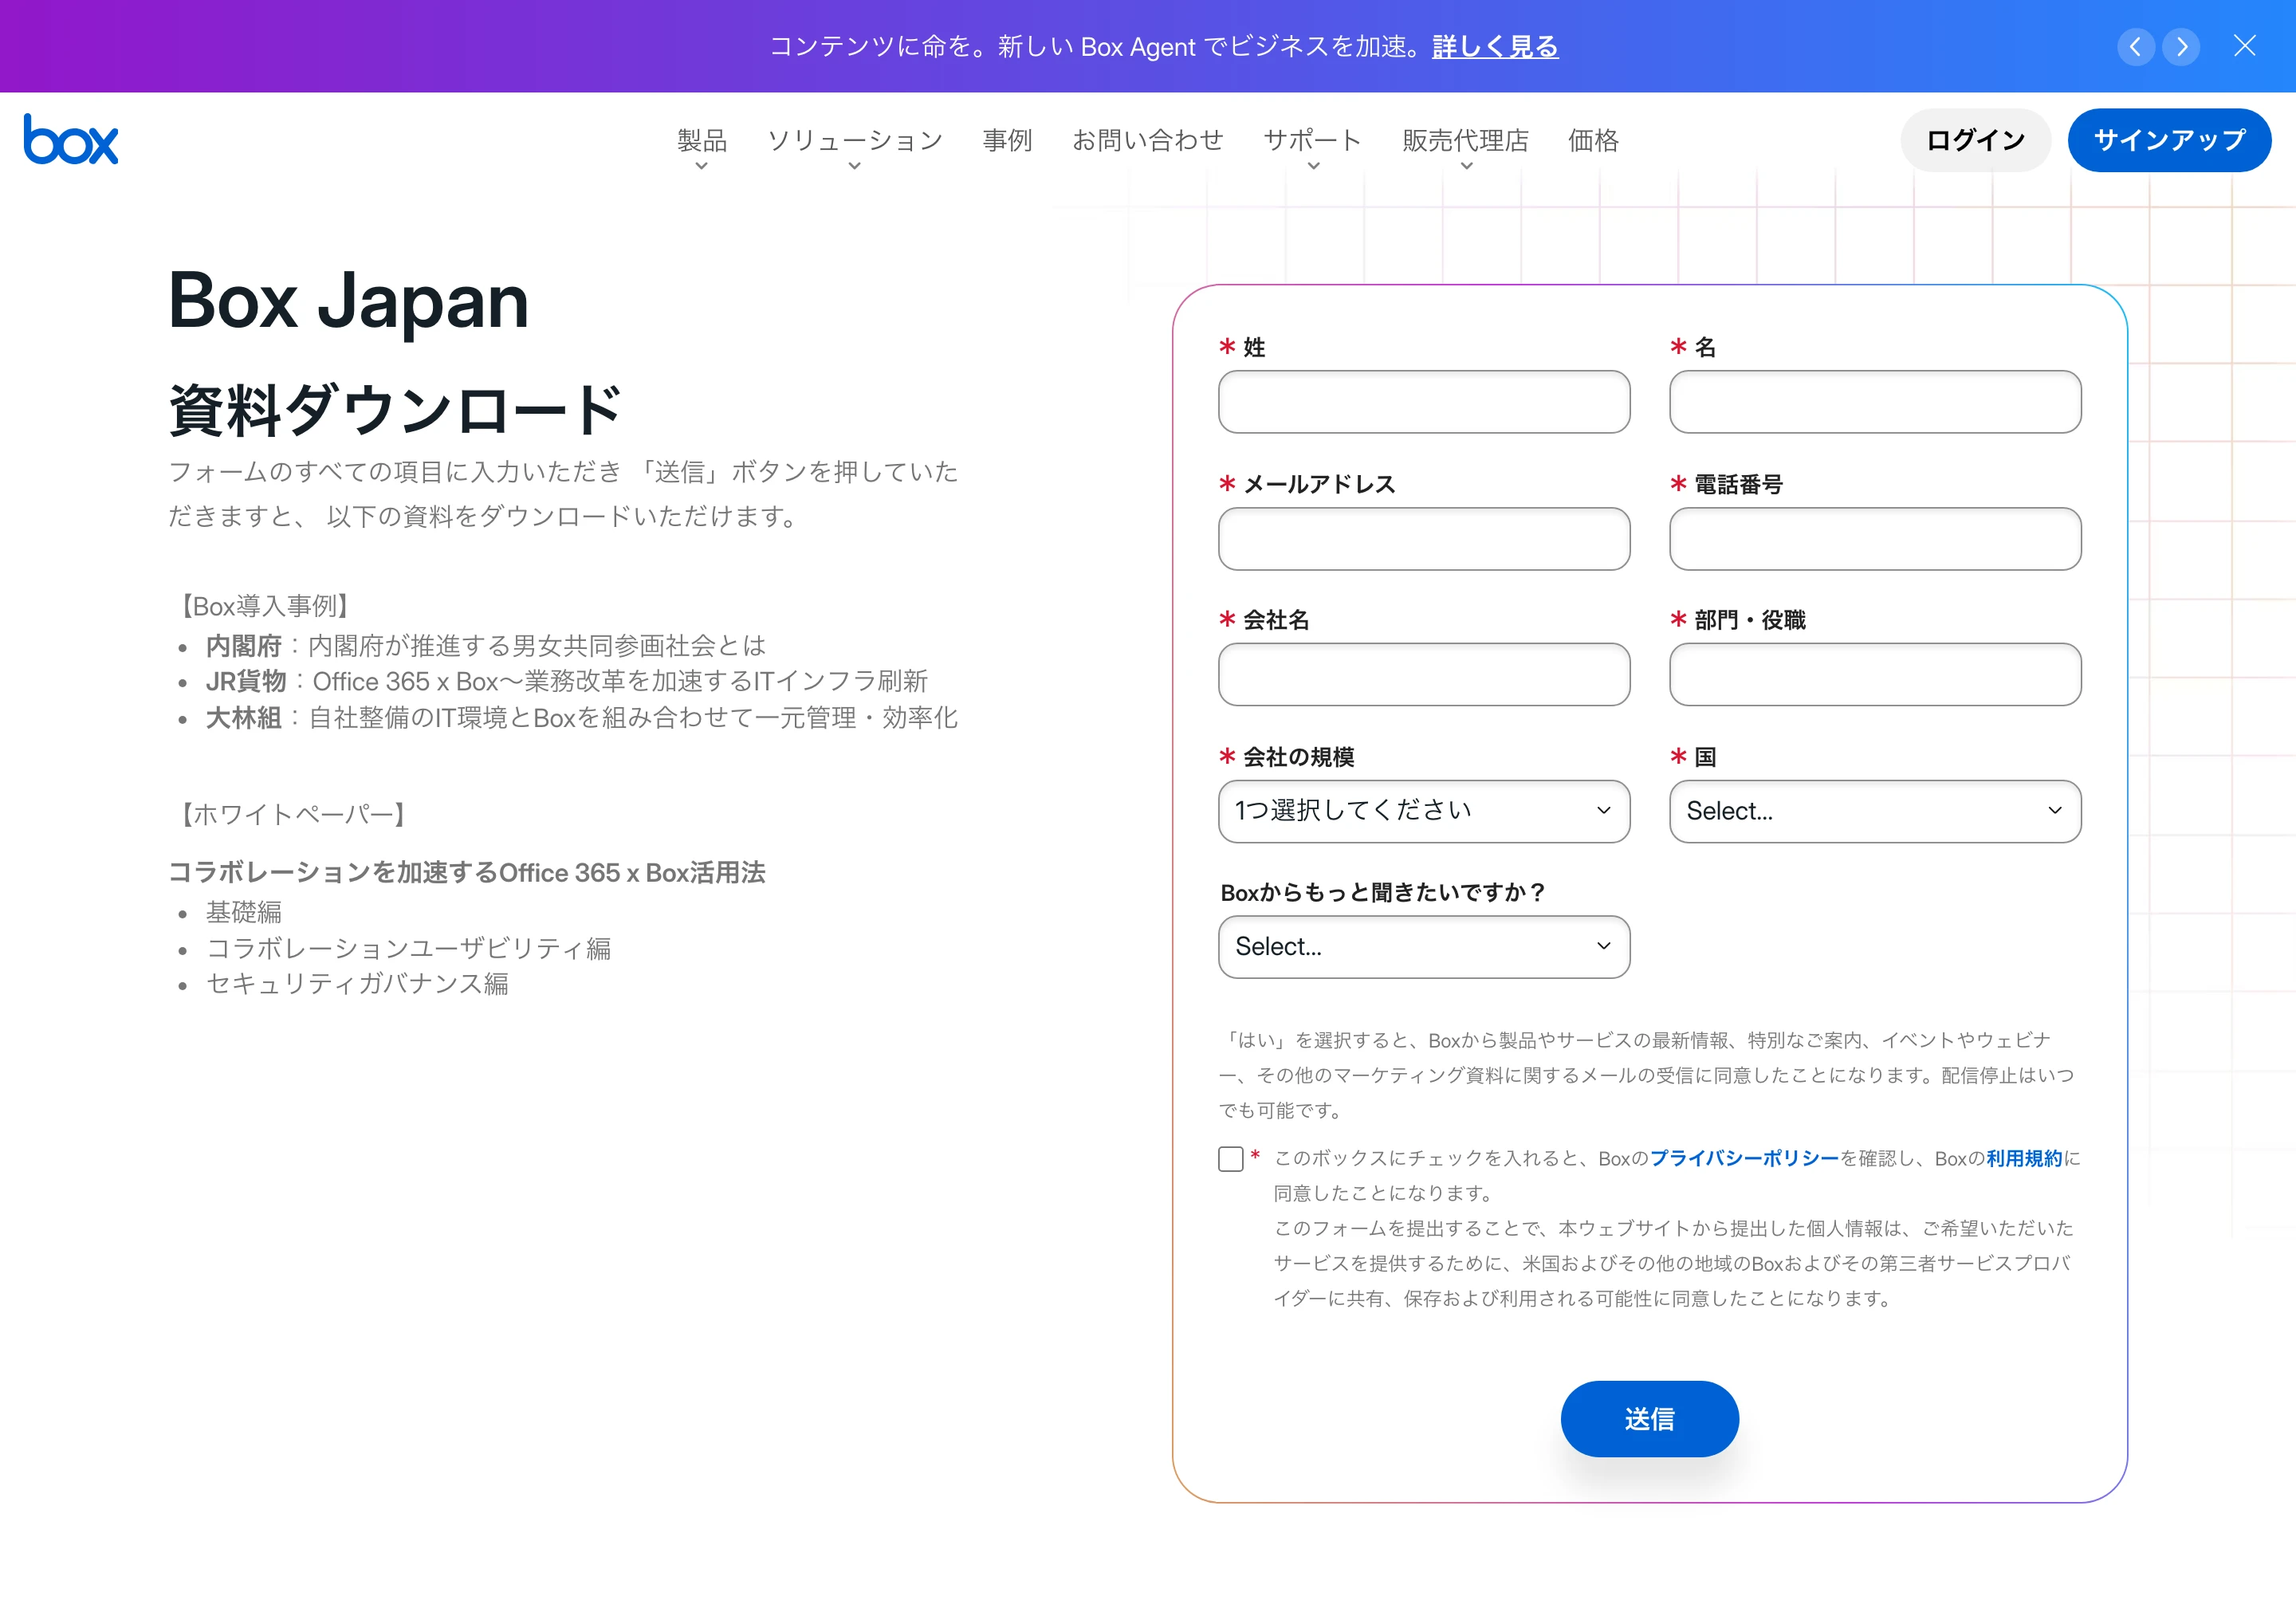The image size is (2296, 1604).
Task: Focus the 会社名 input field
Action: [1424, 675]
